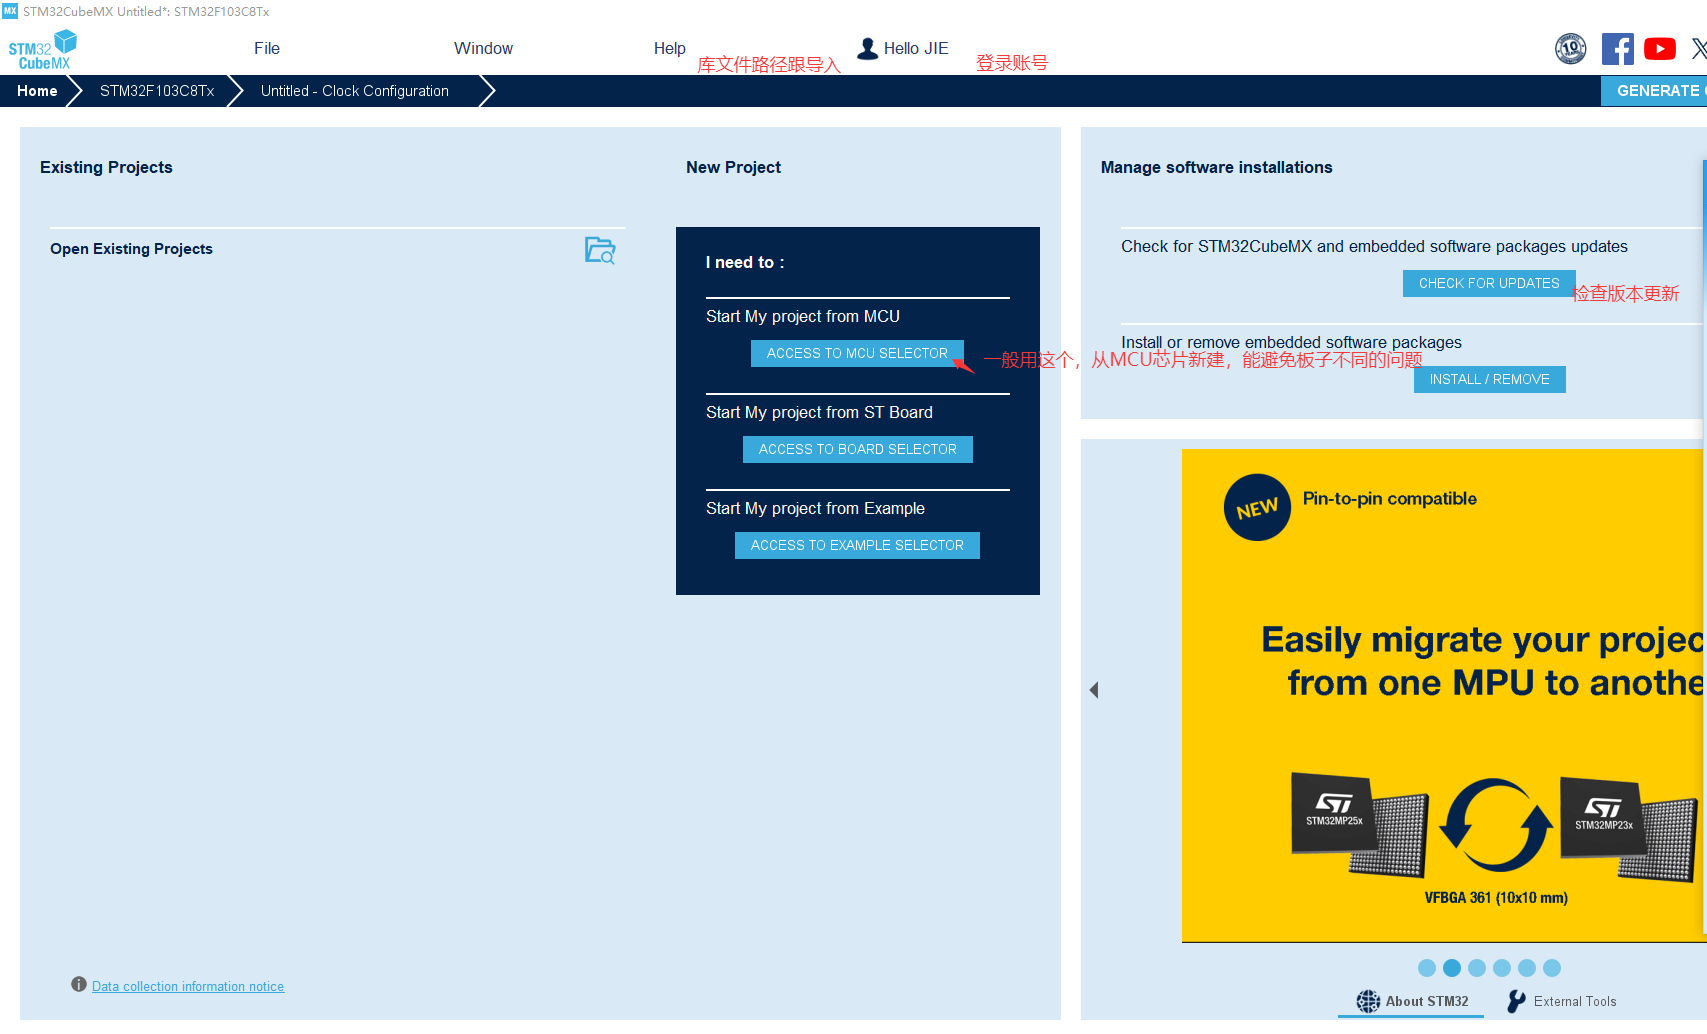The image size is (1707, 1034).
Task: Switch to About STM32 tab
Action: (x=1412, y=1001)
